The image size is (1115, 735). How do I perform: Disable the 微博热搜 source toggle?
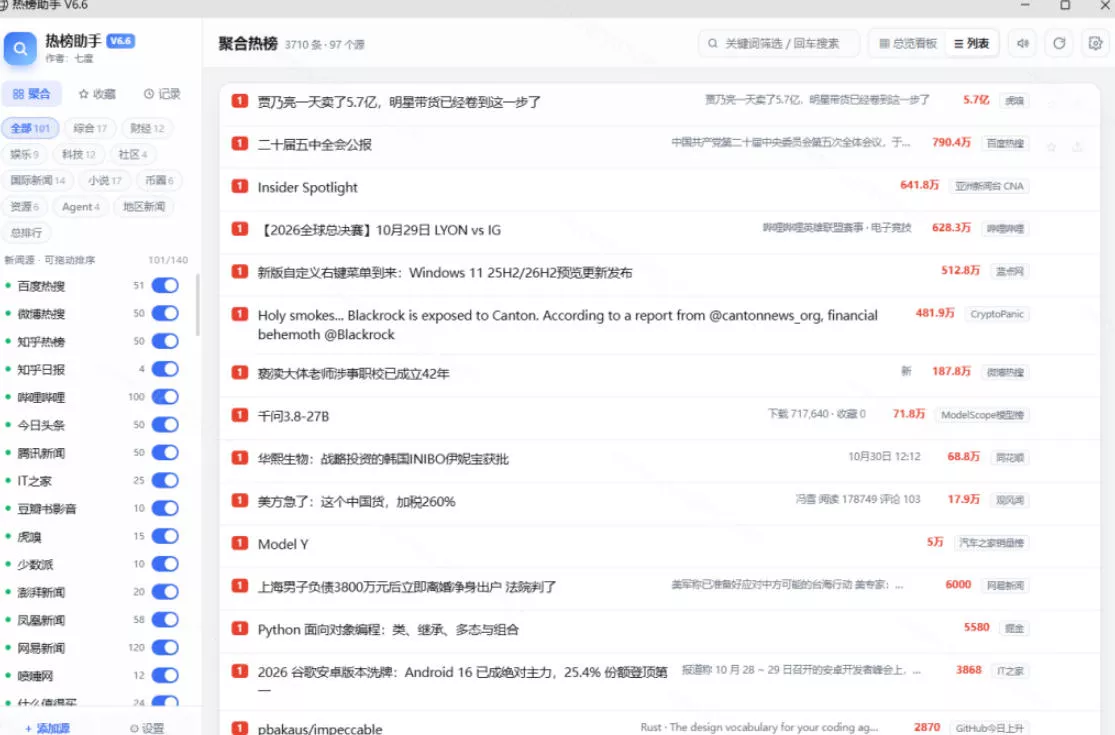click(x=165, y=313)
